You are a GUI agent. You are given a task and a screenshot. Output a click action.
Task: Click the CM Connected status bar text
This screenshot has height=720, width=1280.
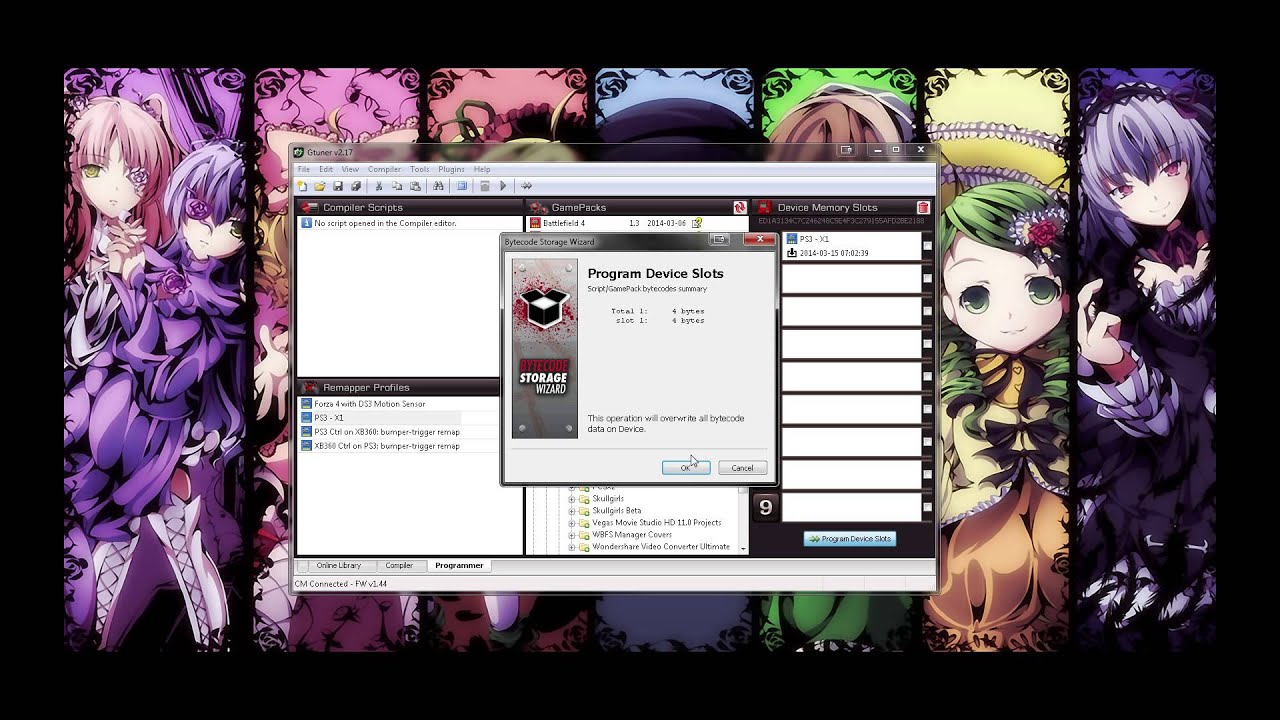coord(340,584)
